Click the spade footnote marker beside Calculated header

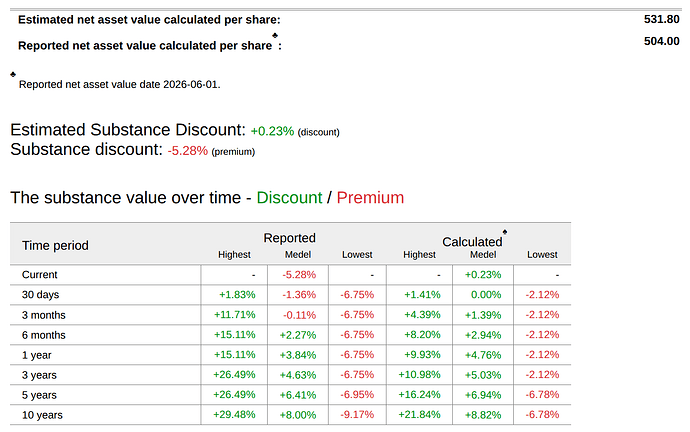click(505, 232)
